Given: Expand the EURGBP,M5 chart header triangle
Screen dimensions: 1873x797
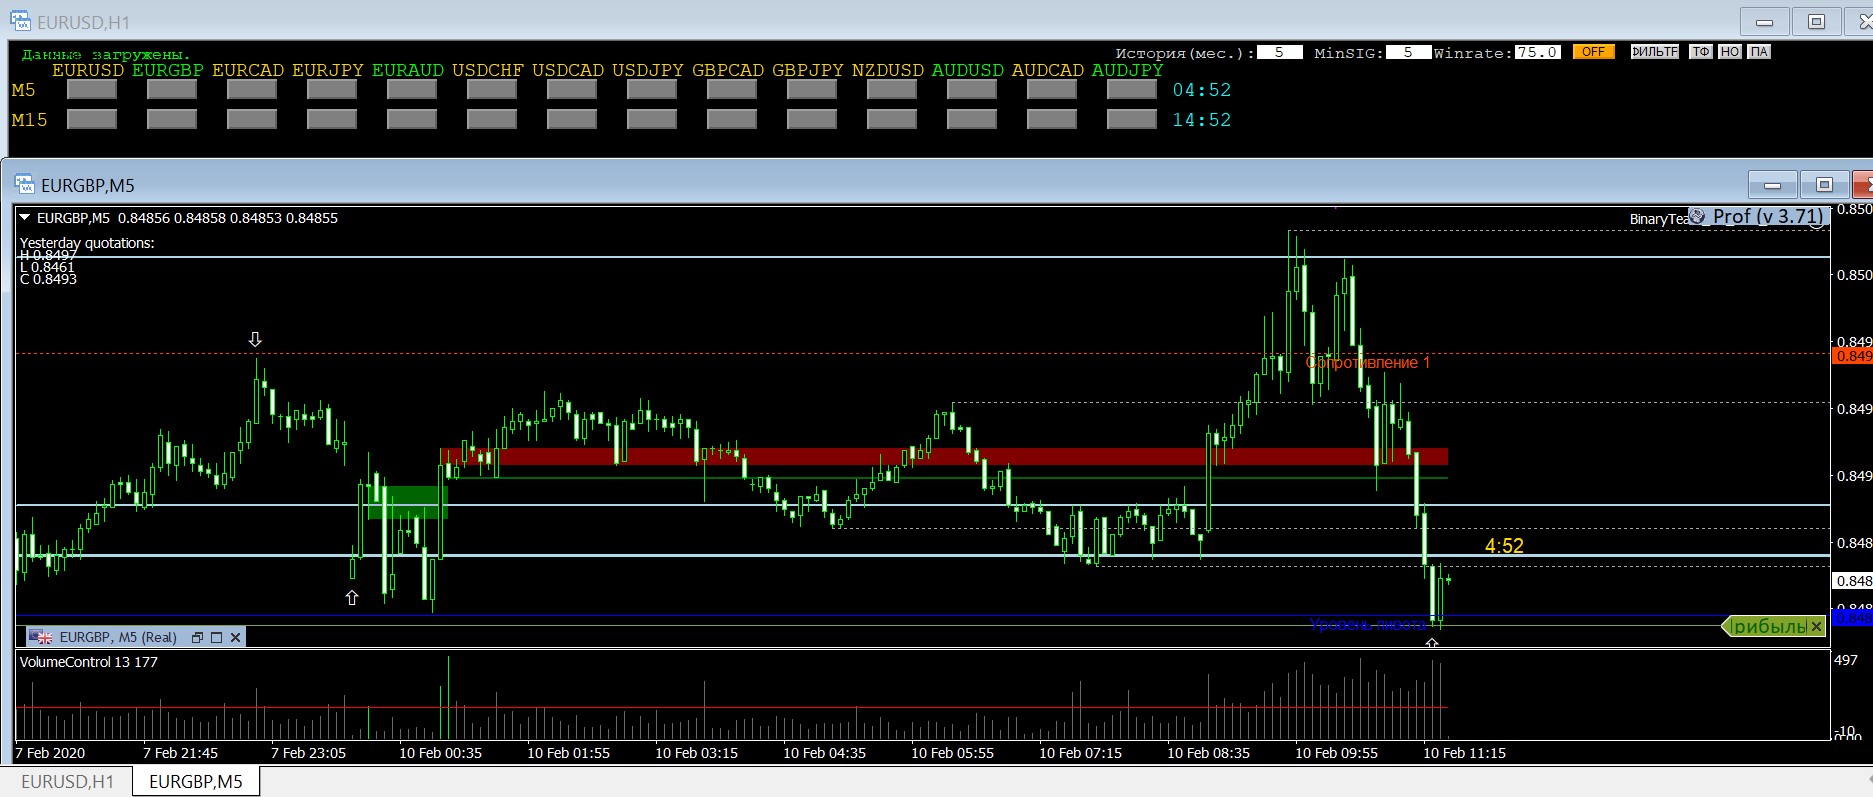Looking at the screenshot, I should point(25,218).
